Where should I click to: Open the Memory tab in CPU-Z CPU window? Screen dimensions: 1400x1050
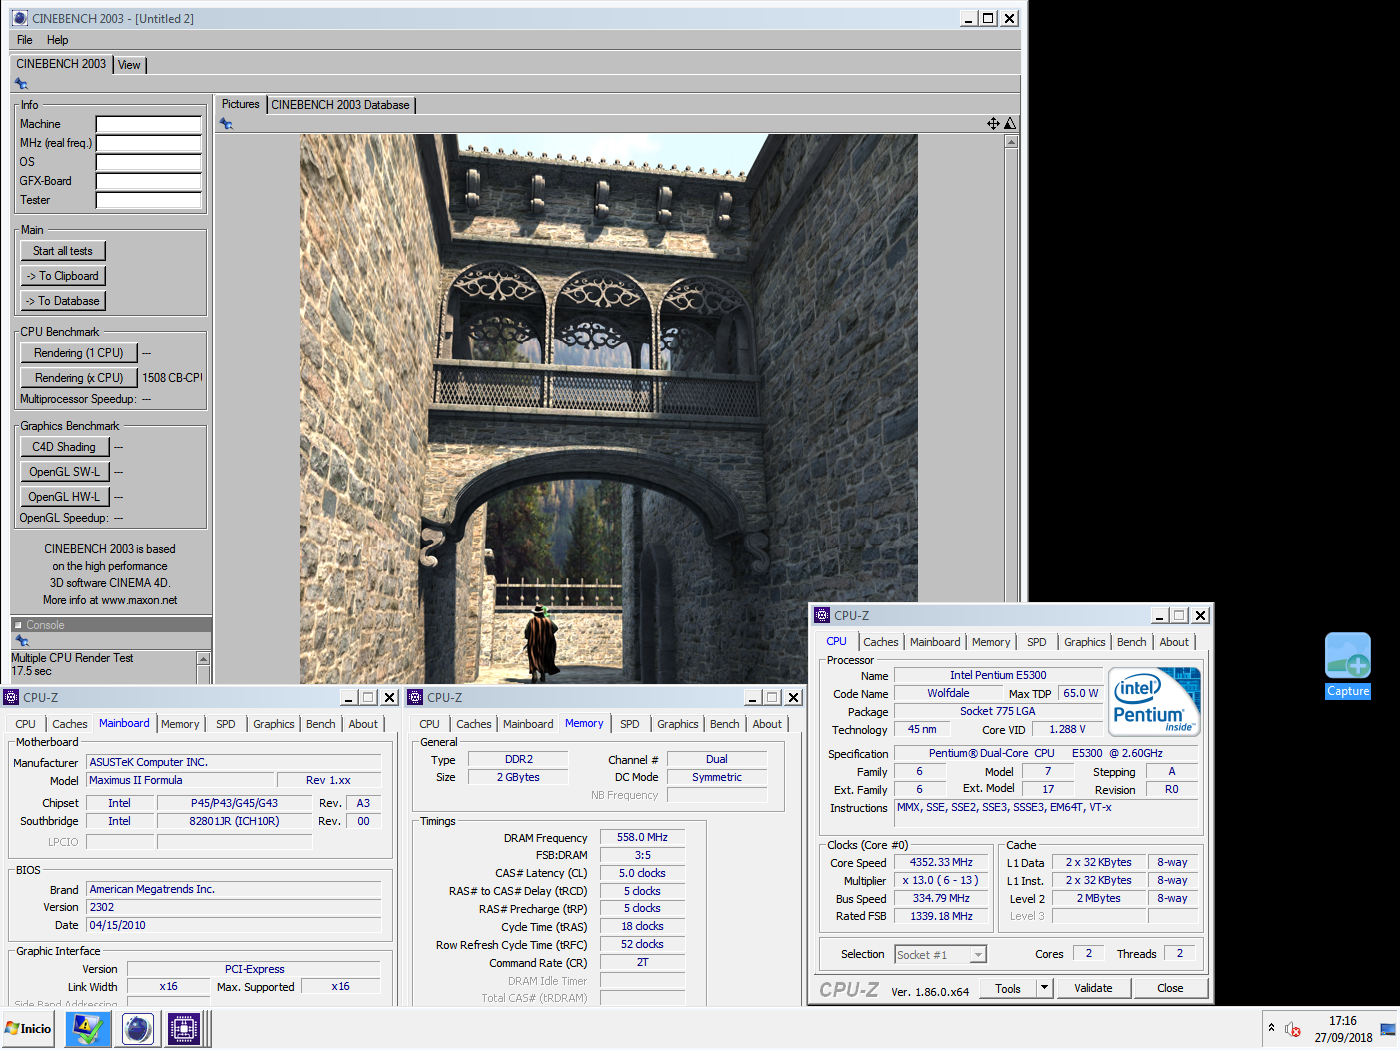(991, 642)
